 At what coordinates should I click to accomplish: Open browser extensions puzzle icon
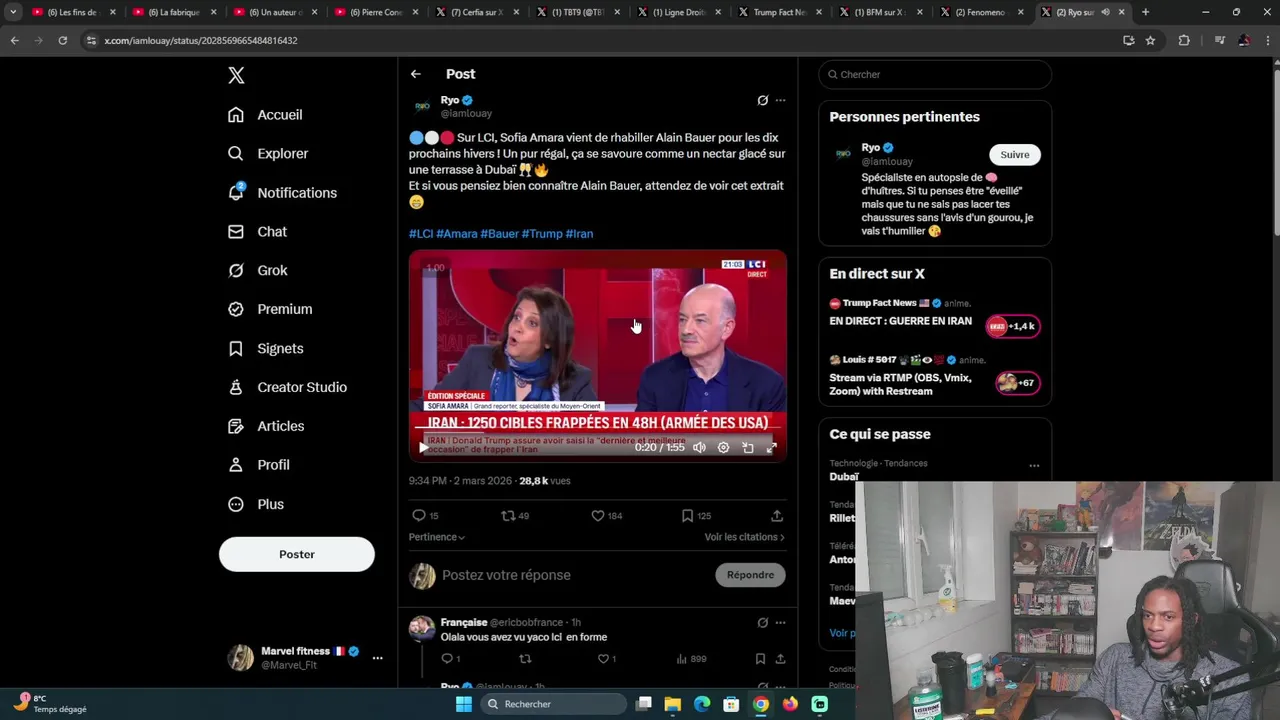click(1184, 40)
